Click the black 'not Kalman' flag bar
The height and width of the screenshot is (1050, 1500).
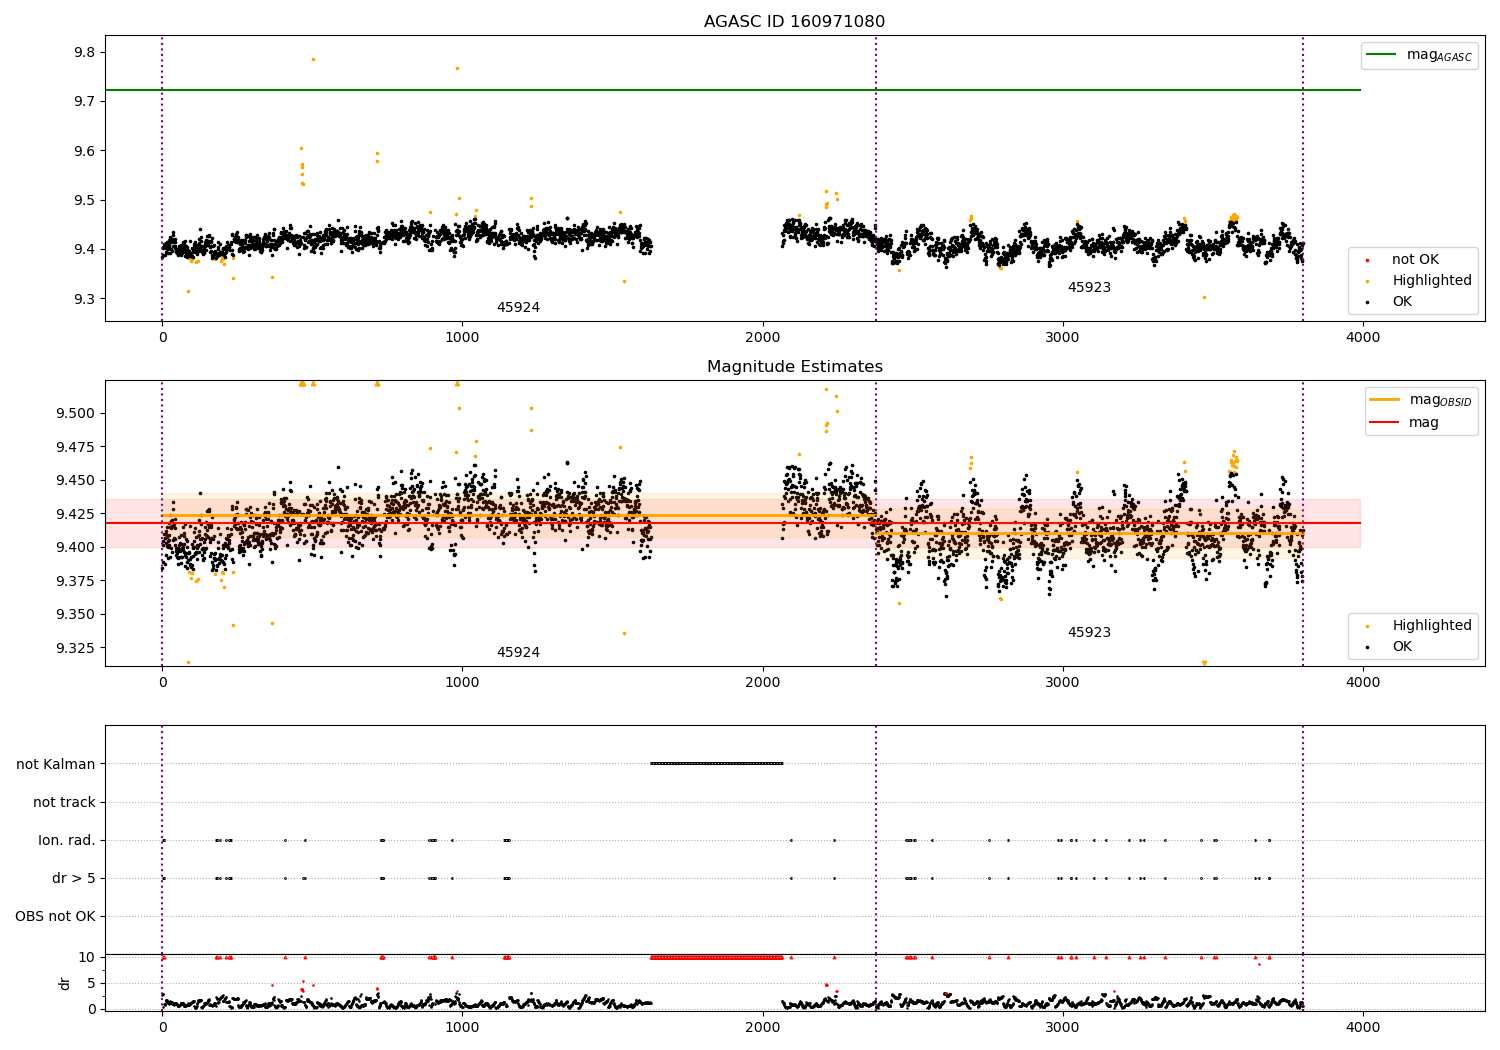click(x=717, y=763)
